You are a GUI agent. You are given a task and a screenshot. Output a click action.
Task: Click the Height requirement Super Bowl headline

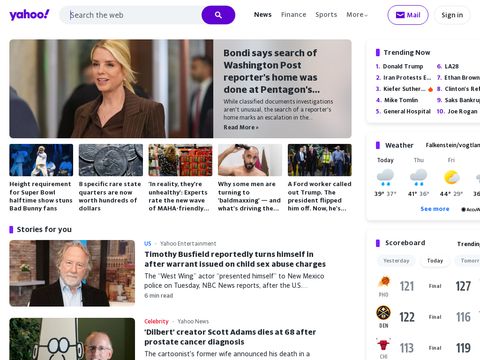(x=41, y=196)
